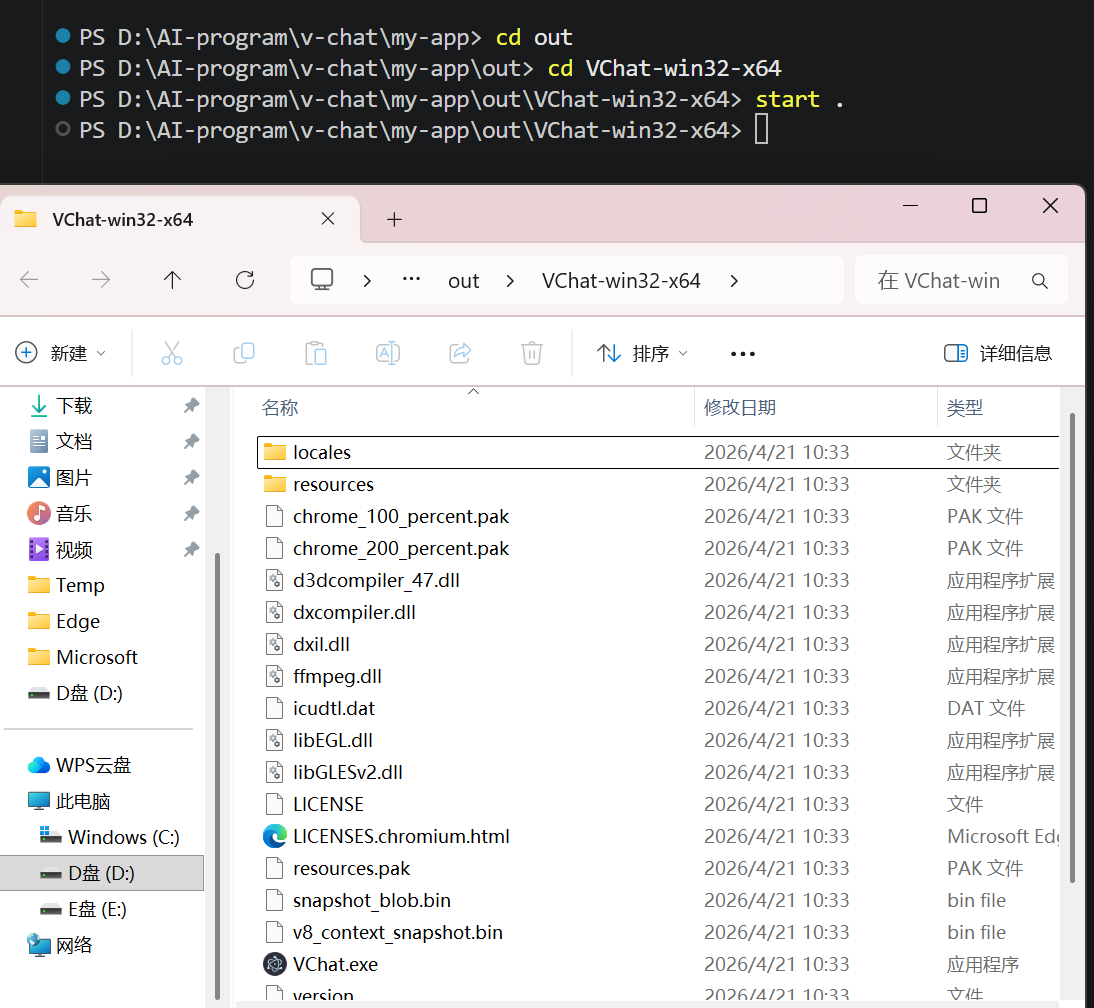
Task: Click the Edge icon of LICENSES.chromium.html
Action: pos(275,836)
